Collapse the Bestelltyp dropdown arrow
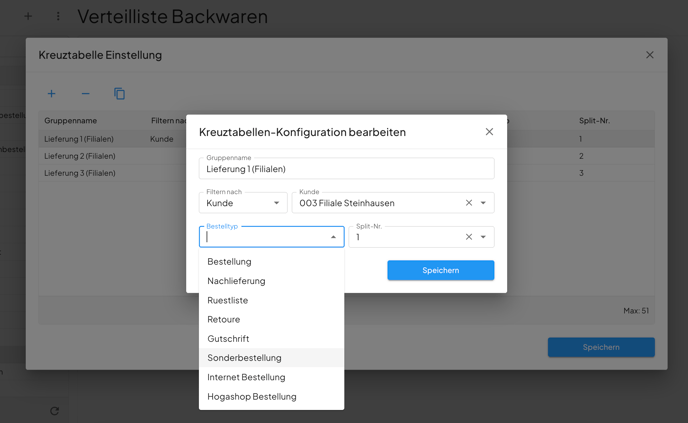 pos(333,237)
